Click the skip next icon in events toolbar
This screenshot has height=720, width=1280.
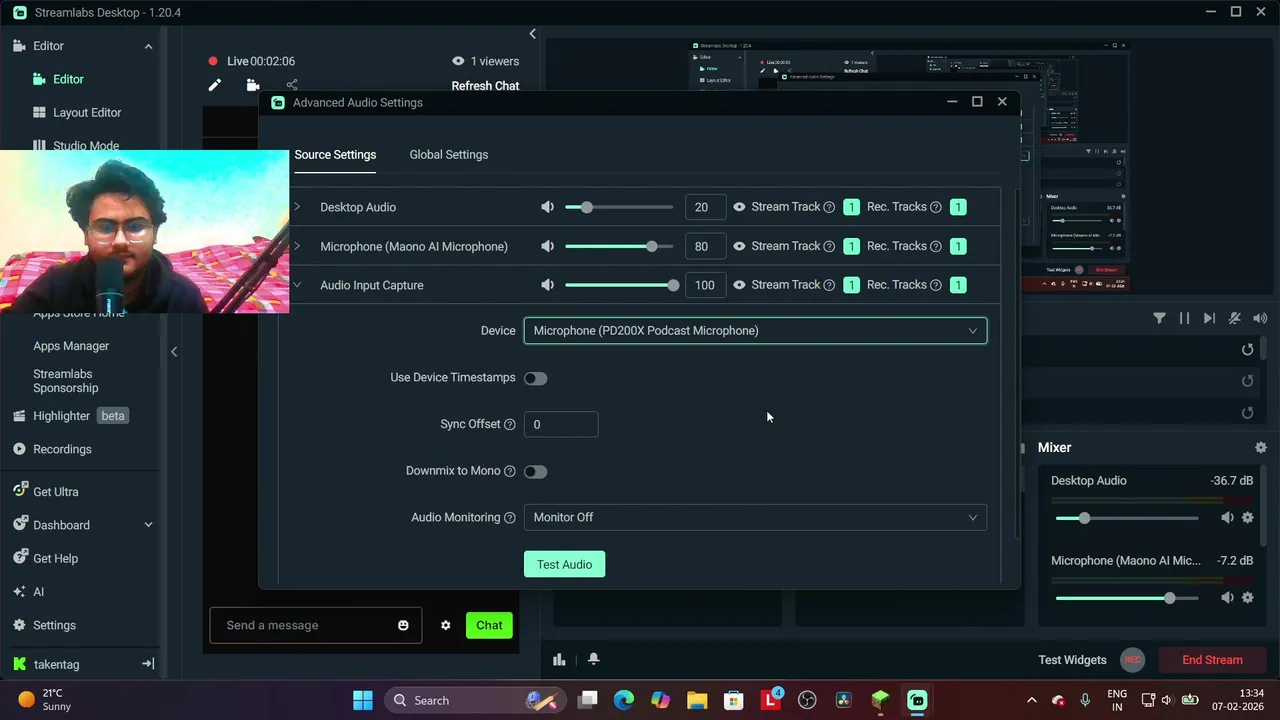pyautogui.click(x=1209, y=318)
